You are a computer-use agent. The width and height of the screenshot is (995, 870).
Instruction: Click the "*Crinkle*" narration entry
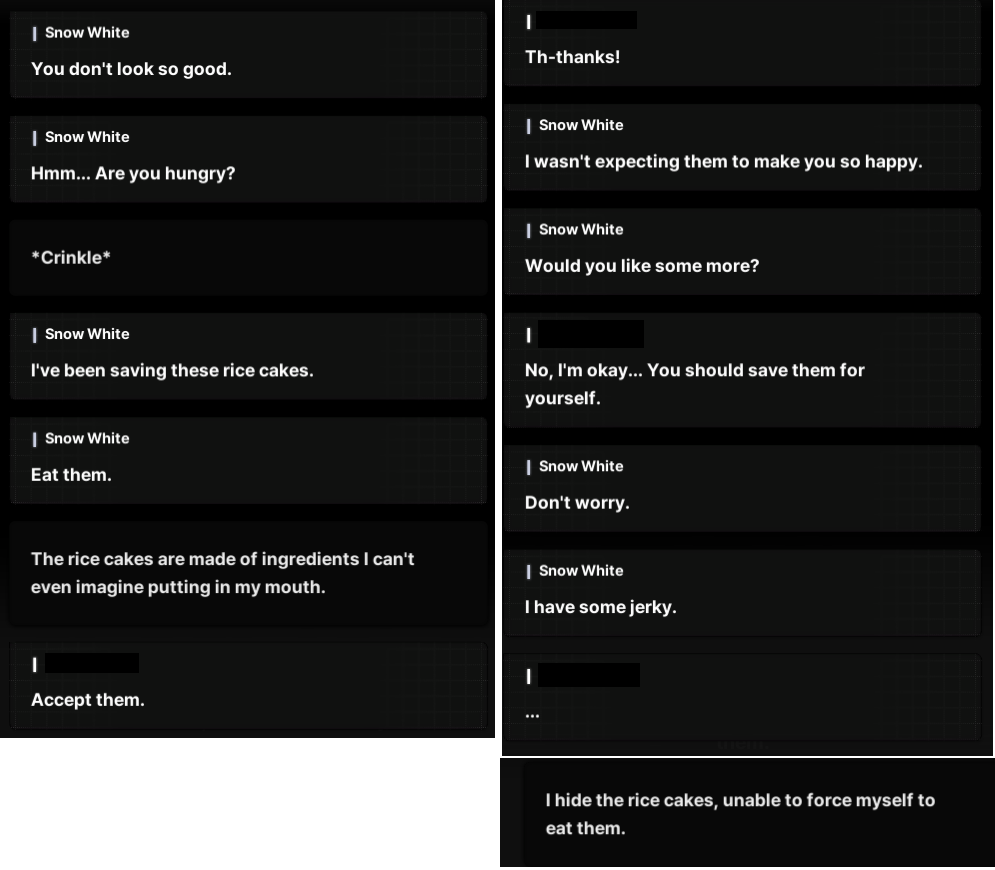[x=71, y=257]
